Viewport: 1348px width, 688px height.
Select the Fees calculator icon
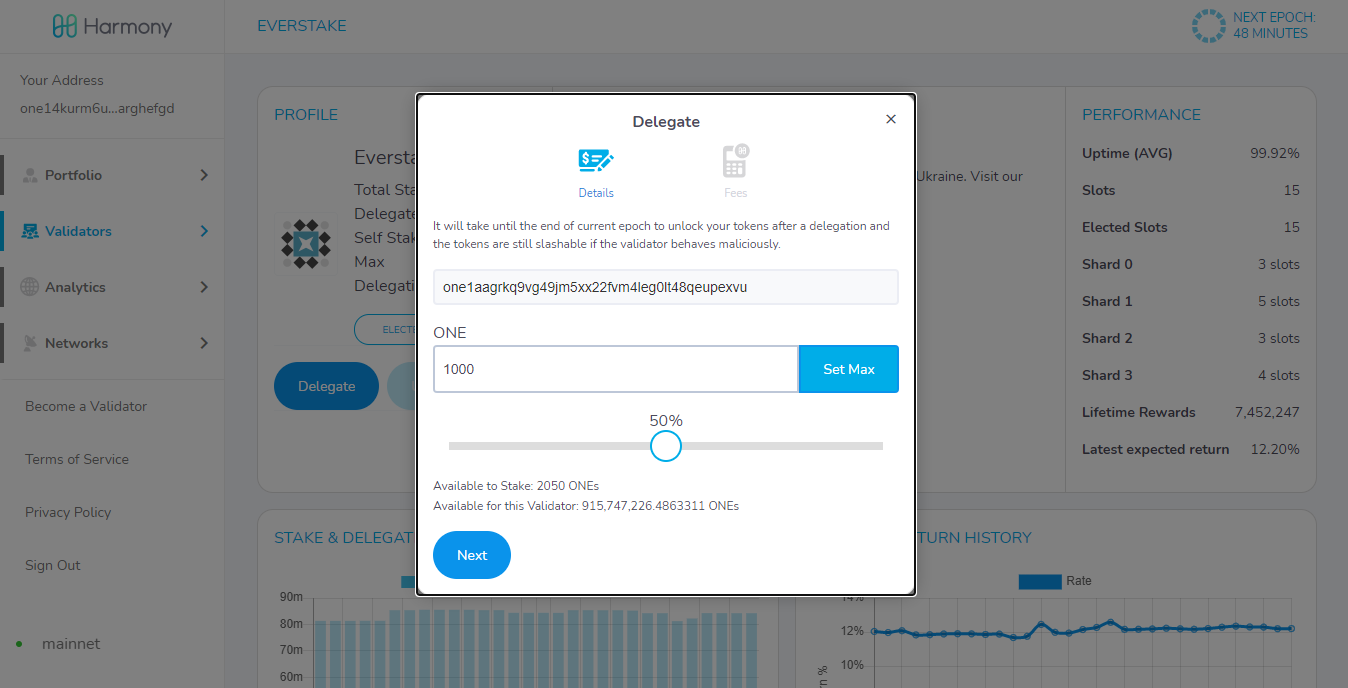[x=736, y=160]
